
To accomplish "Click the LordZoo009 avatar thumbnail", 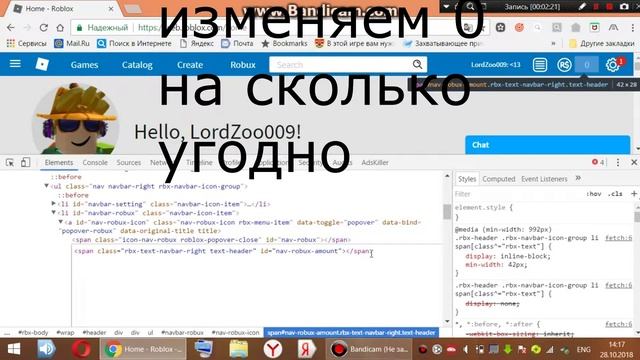I will pyautogui.click(x=76, y=120).
